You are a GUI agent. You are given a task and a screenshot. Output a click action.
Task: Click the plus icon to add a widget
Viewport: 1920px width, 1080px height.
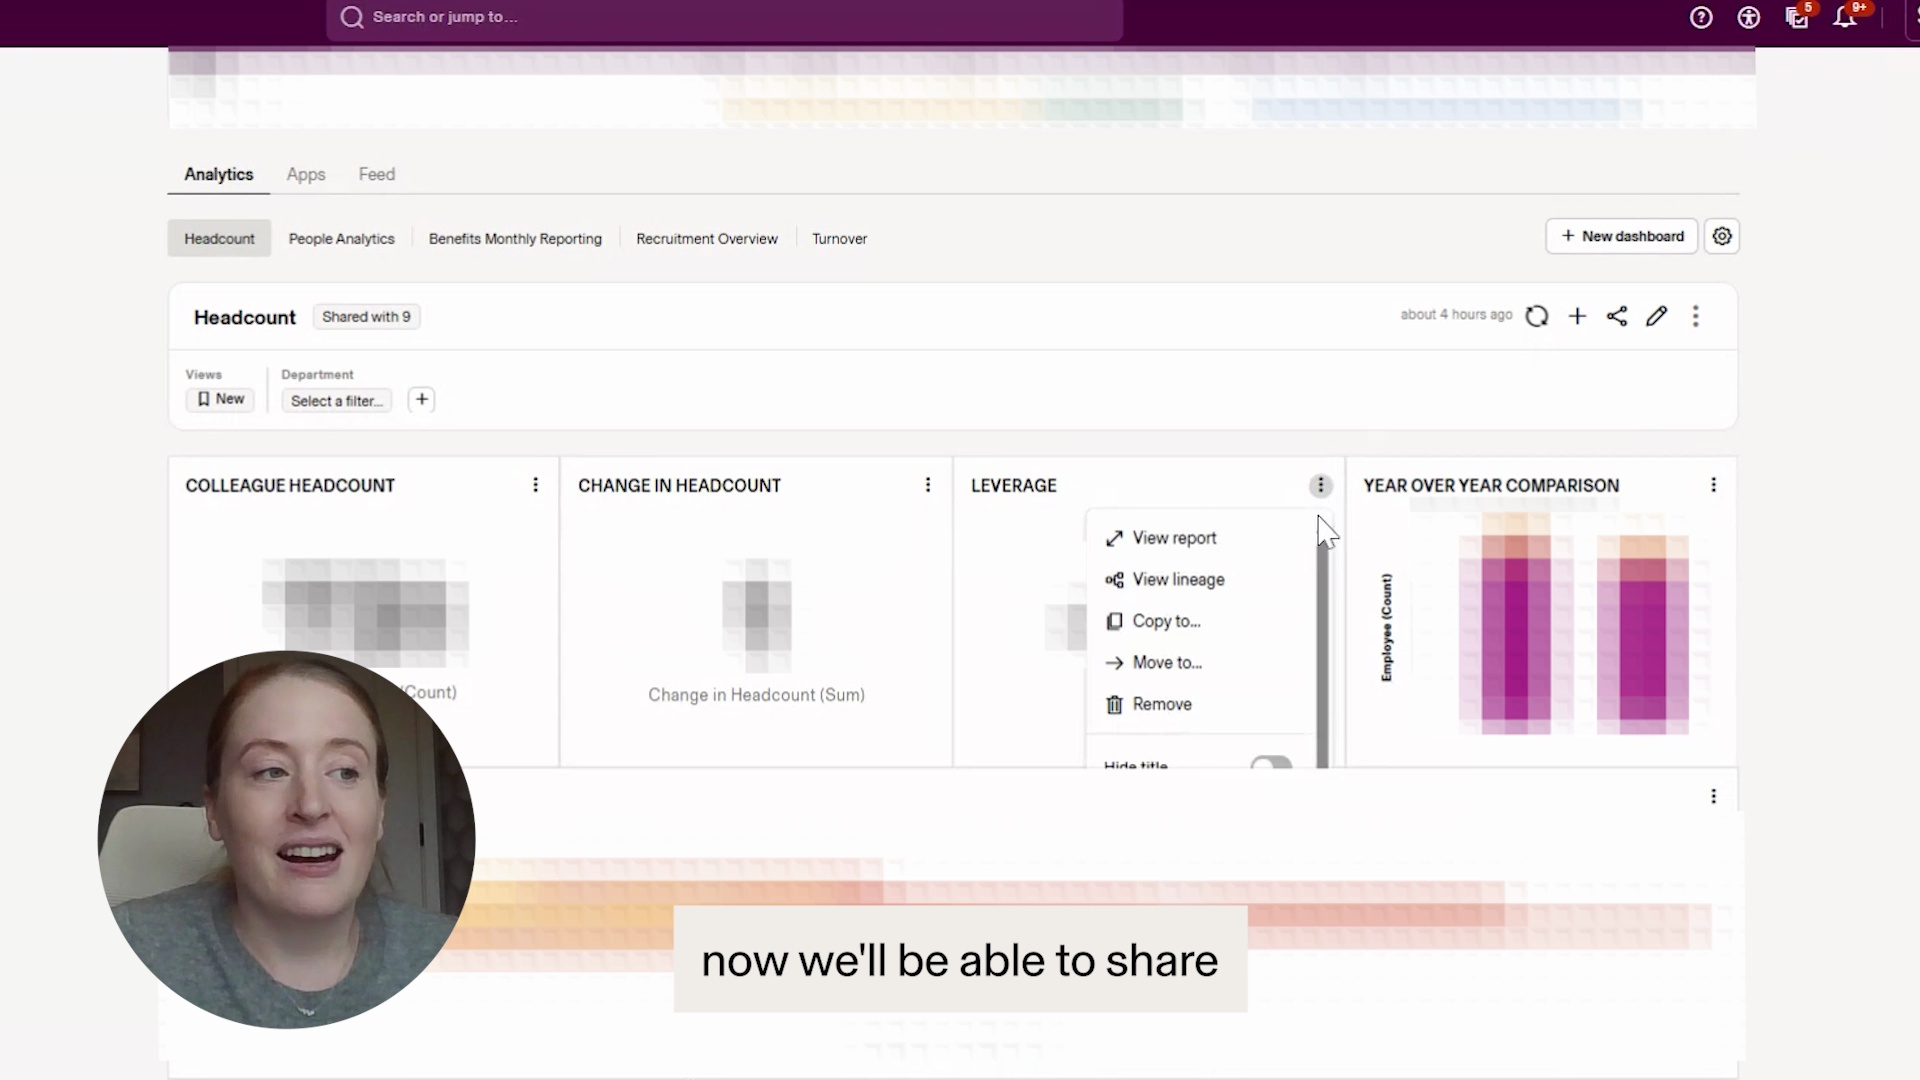[1577, 317]
